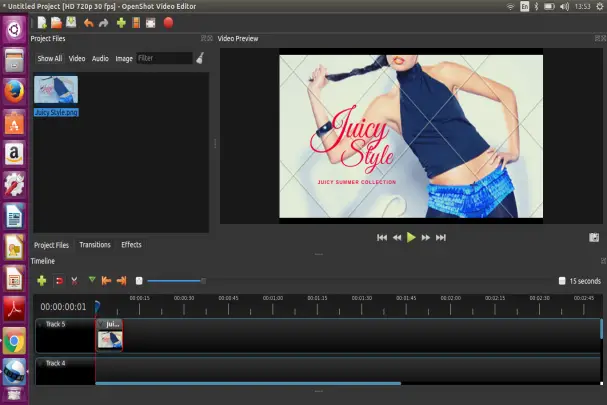This screenshot has height=405, width=607.
Task: Filter project files by Video
Action: tap(77, 58)
